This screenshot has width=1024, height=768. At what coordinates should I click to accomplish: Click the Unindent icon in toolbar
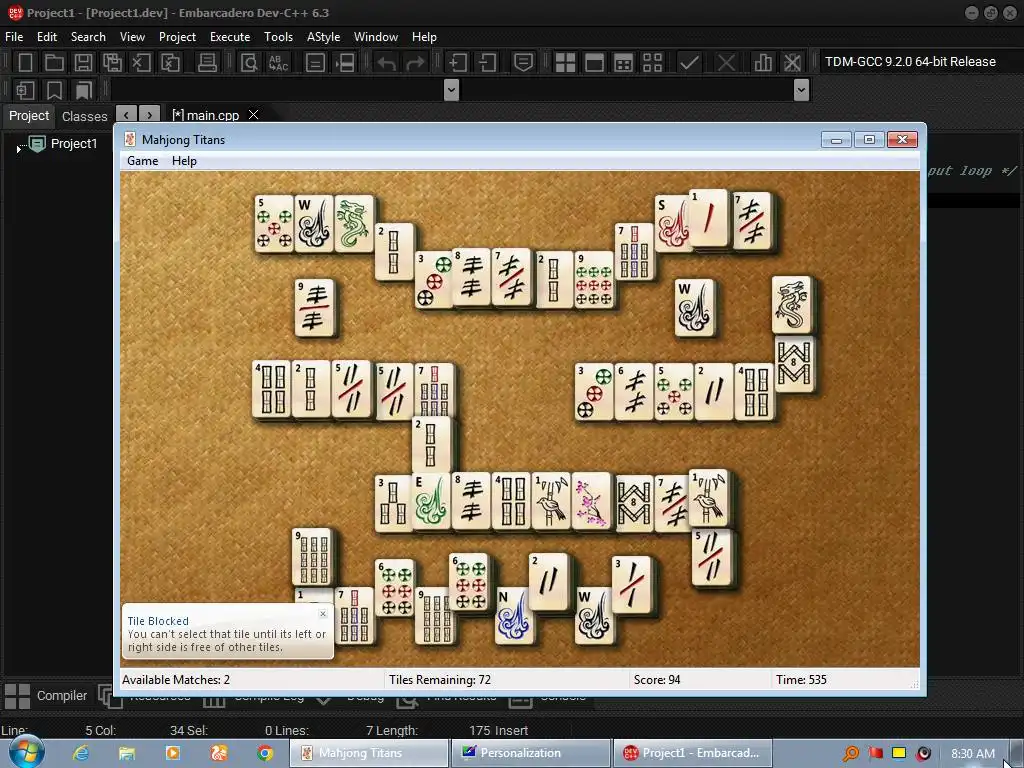[487, 63]
